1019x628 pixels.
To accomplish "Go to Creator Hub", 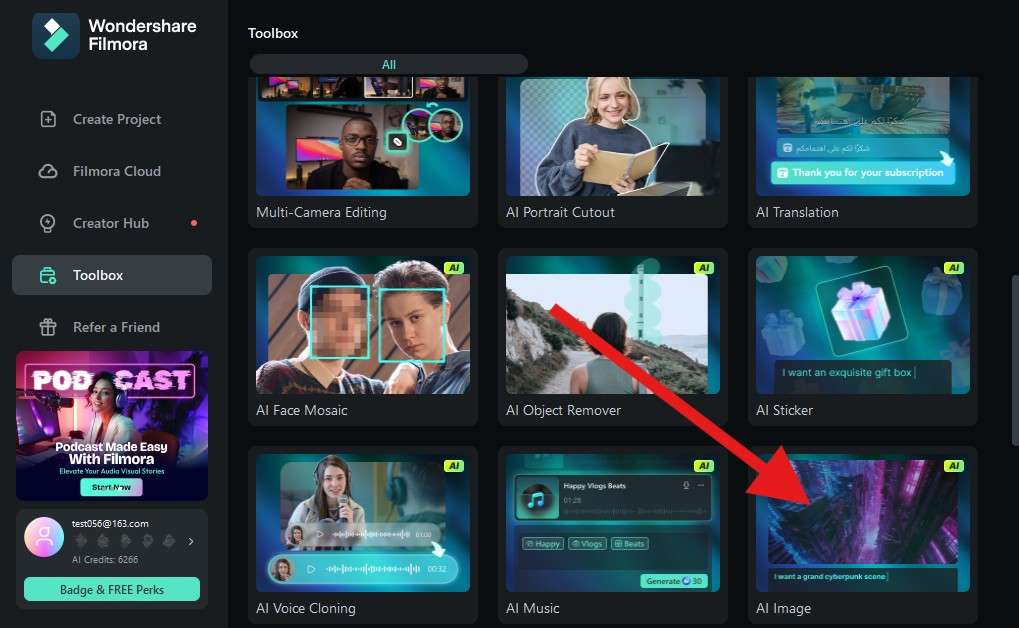I will (112, 223).
